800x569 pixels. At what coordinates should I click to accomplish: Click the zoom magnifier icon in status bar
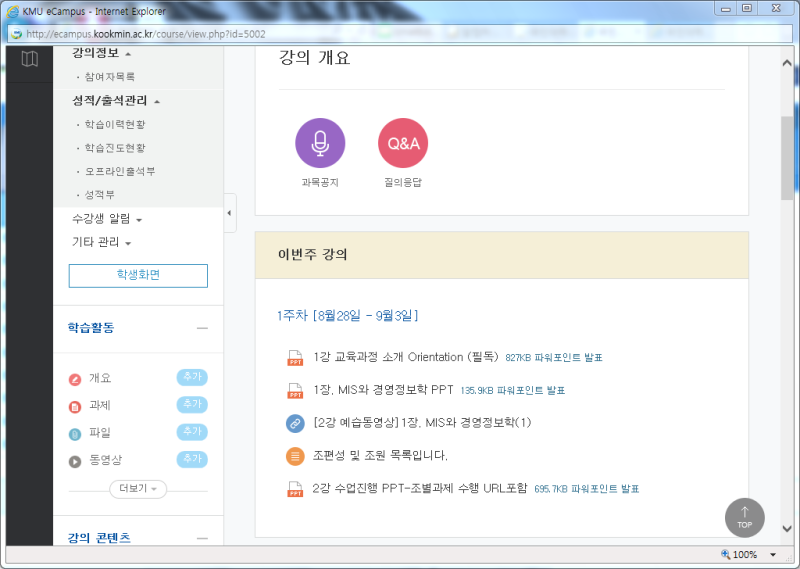(x=725, y=554)
